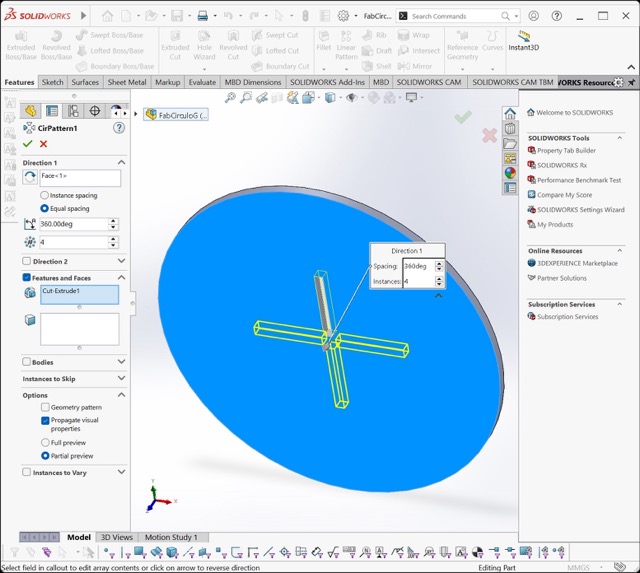Enable the Direction 2 checkbox

click(27, 261)
